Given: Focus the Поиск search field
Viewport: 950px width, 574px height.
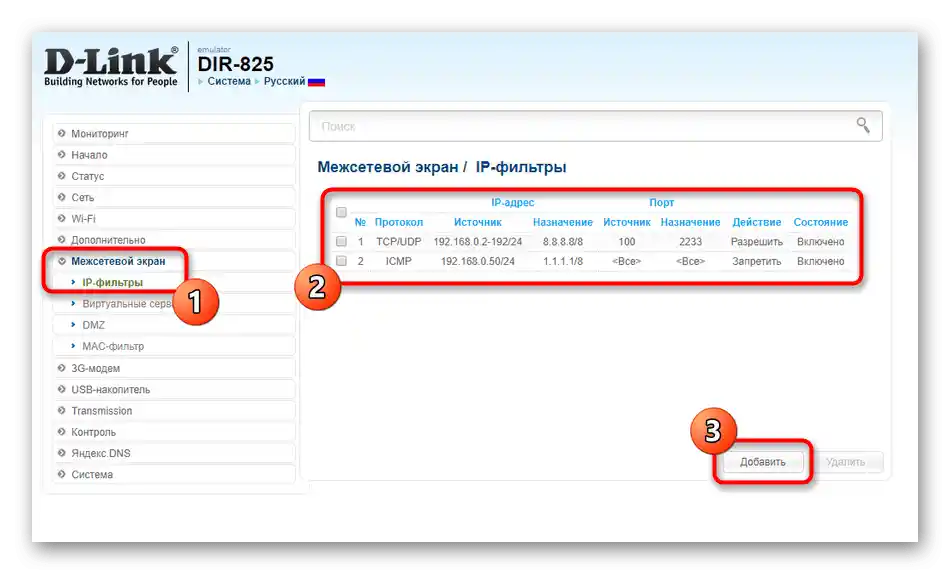Looking at the screenshot, I should pyautogui.click(x=595, y=126).
